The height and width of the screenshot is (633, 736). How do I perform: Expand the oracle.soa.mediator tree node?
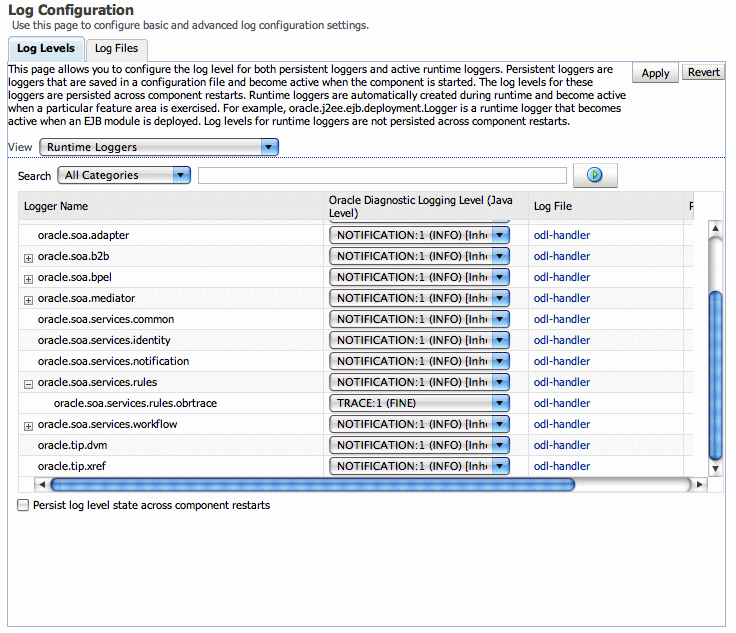click(x=29, y=300)
